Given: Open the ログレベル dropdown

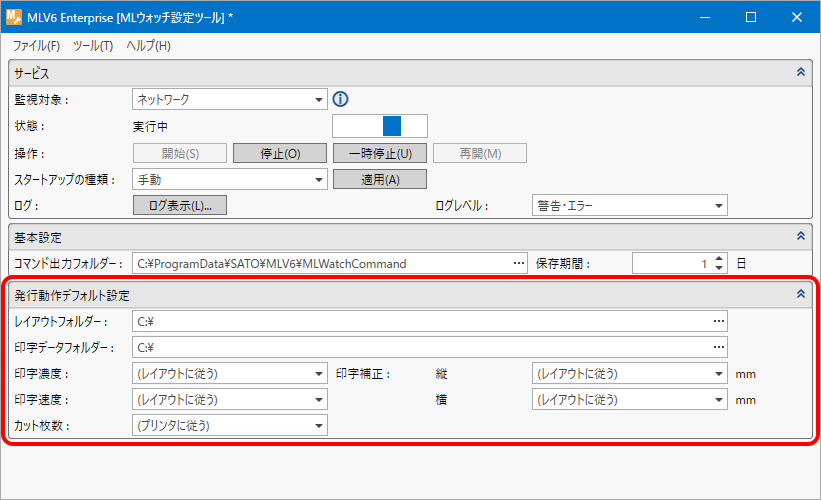Looking at the screenshot, I should (x=629, y=205).
